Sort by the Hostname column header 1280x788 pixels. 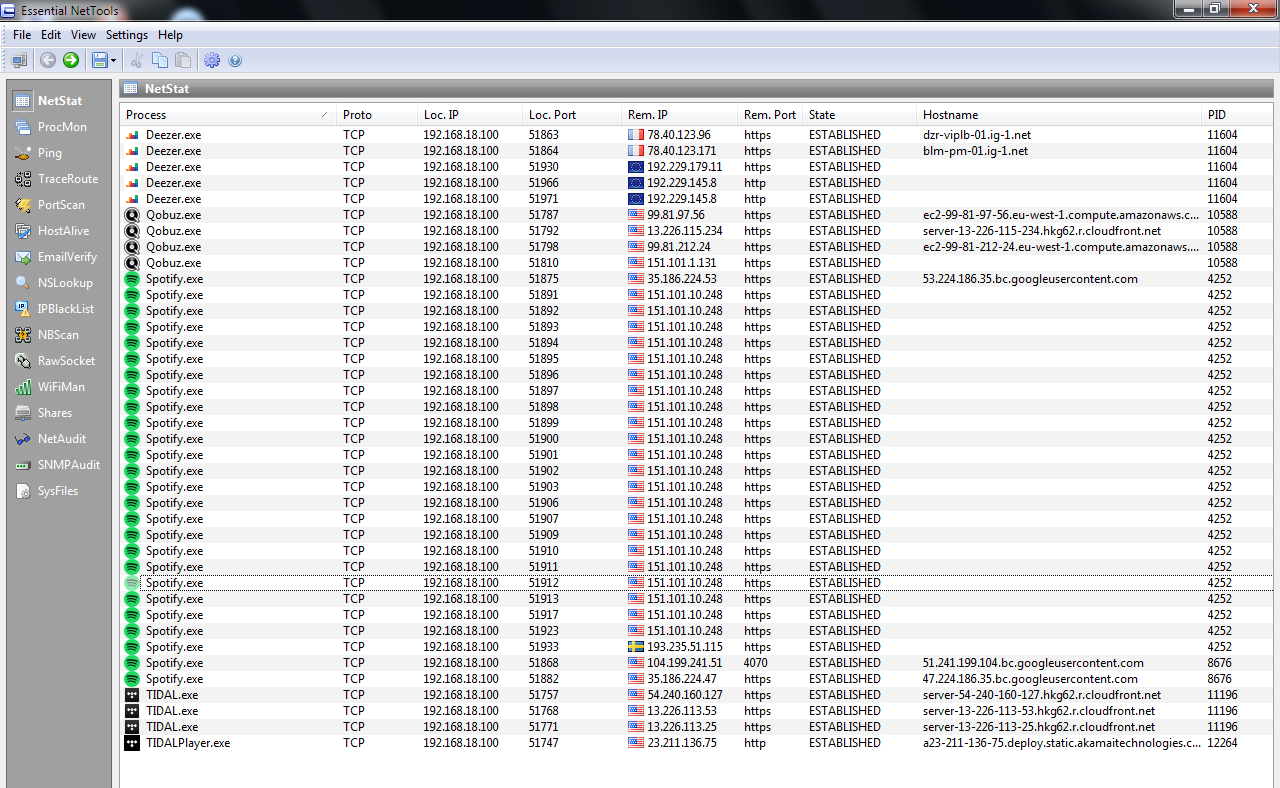click(x=1059, y=115)
